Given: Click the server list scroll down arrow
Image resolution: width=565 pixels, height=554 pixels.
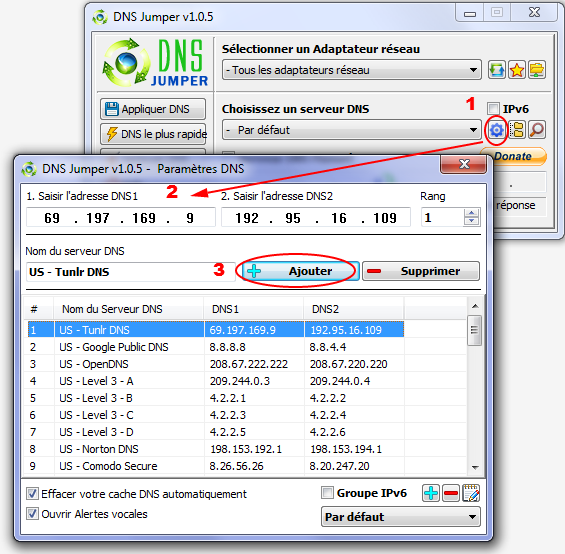Looking at the screenshot, I should point(475,467).
